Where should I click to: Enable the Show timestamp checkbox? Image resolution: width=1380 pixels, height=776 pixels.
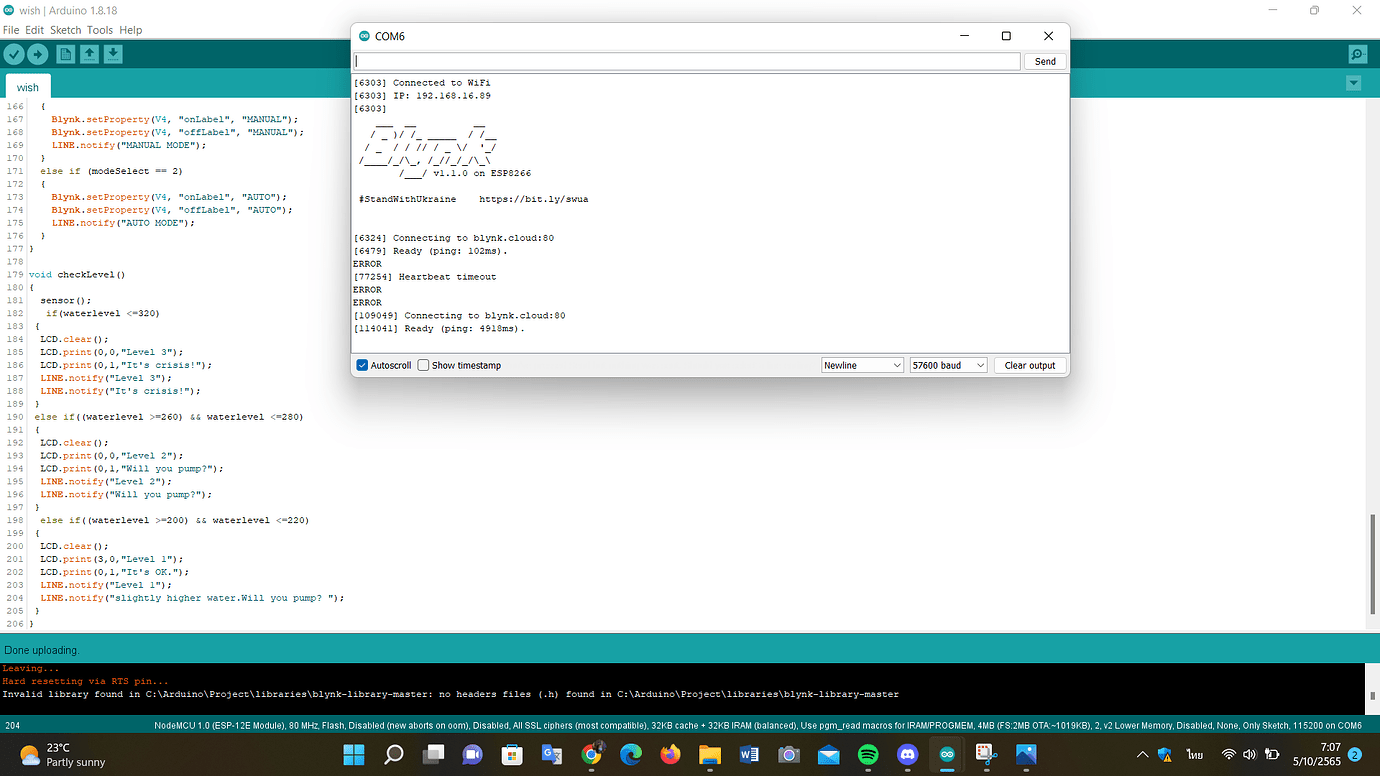tap(423, 366)
